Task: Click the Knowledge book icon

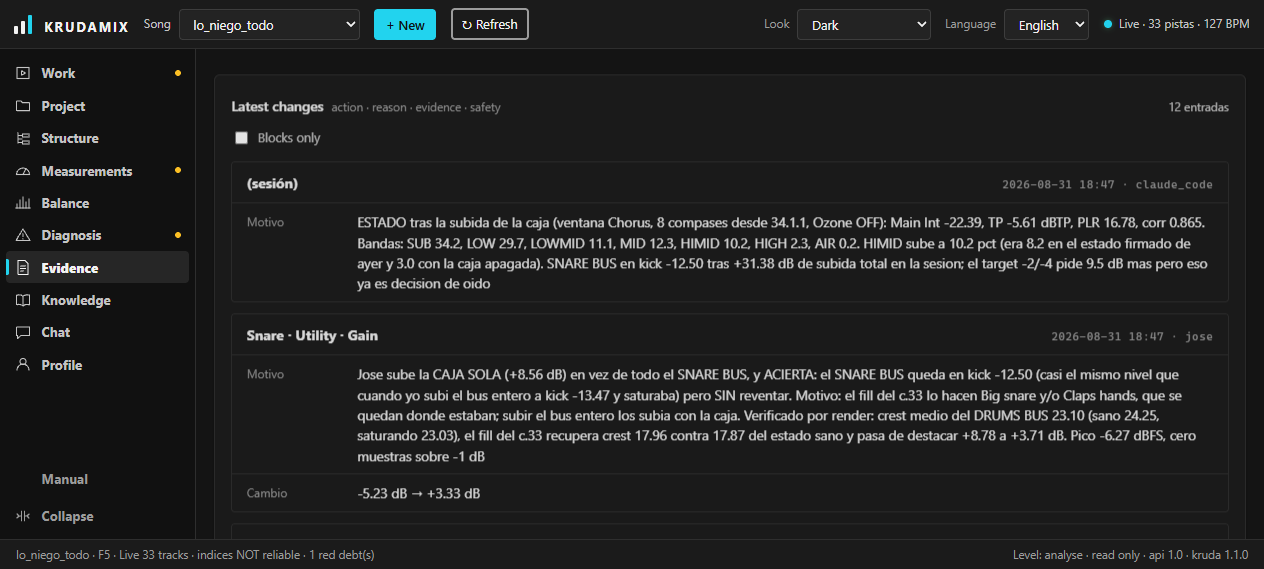Action: 23,300
